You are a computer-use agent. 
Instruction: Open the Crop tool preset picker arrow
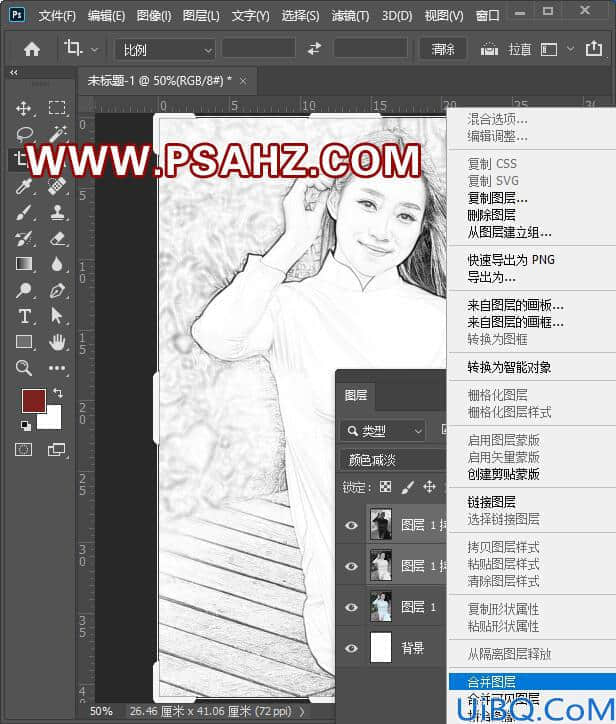(x=95, y=49)
